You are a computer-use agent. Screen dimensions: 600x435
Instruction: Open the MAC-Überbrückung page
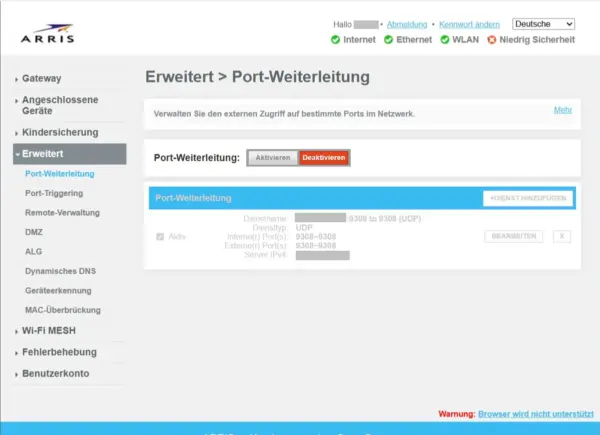pos(63,310)
